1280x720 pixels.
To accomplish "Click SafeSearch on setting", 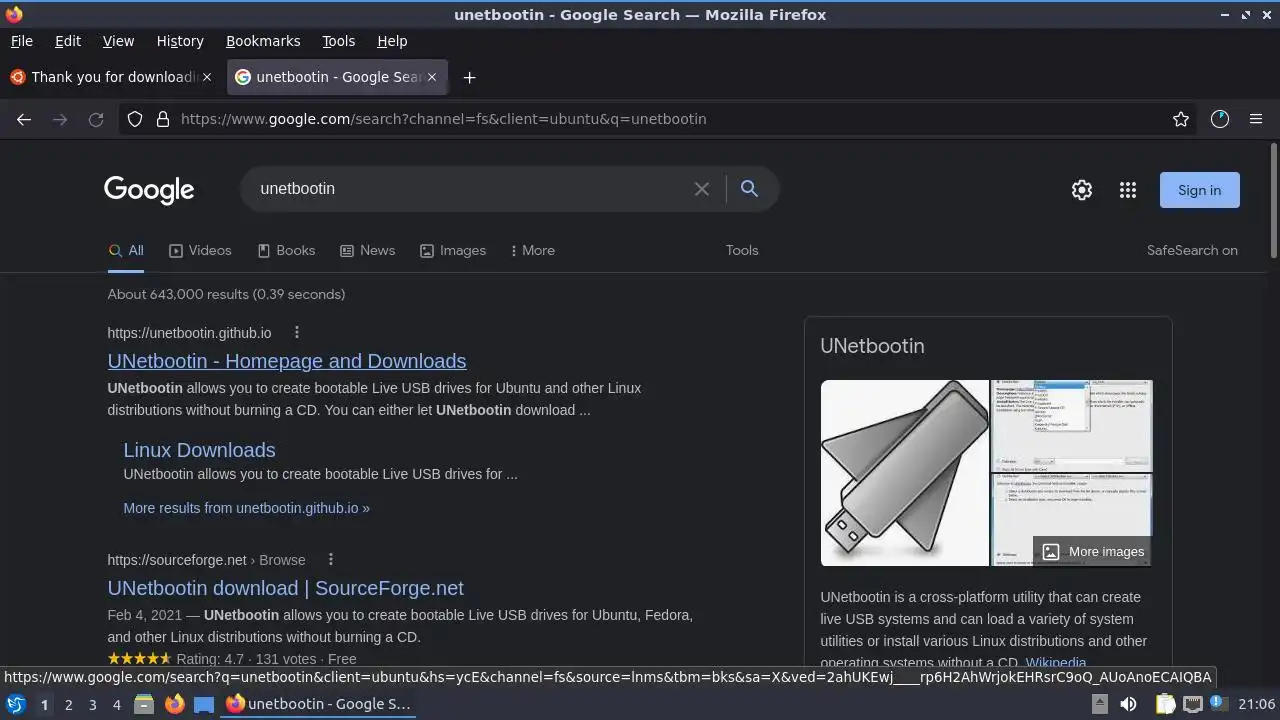I will (1192, 251).
